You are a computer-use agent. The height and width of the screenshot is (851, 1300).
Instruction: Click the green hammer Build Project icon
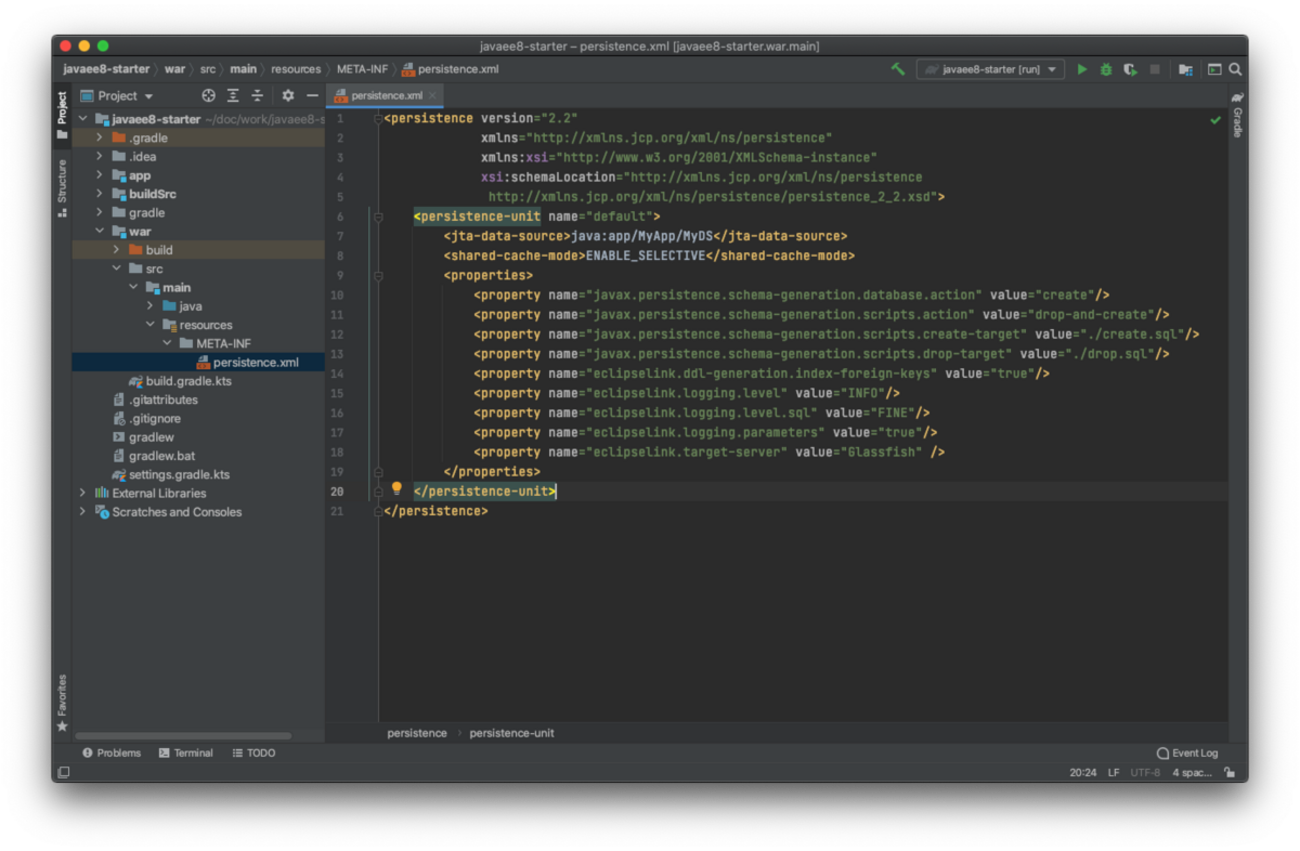tap(897, 69)
